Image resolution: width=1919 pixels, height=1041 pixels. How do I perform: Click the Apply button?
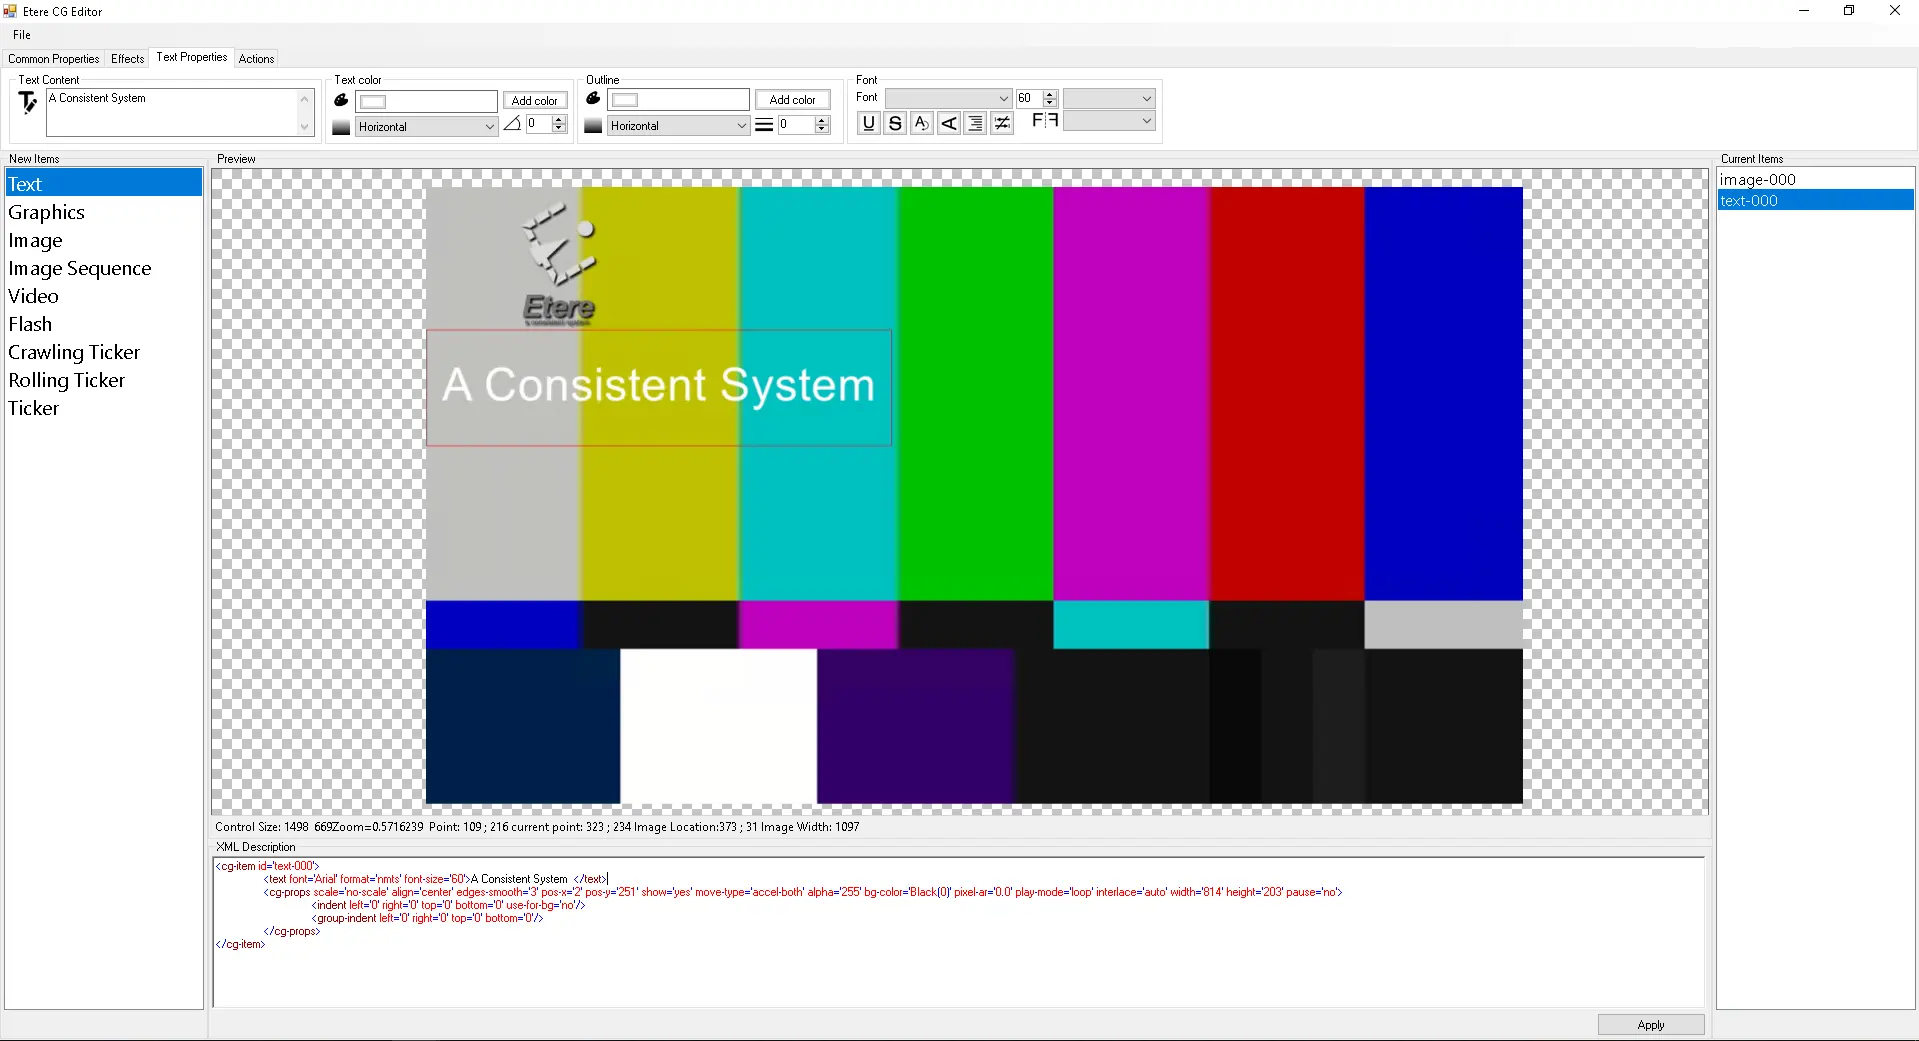tap(1650, 1025)
